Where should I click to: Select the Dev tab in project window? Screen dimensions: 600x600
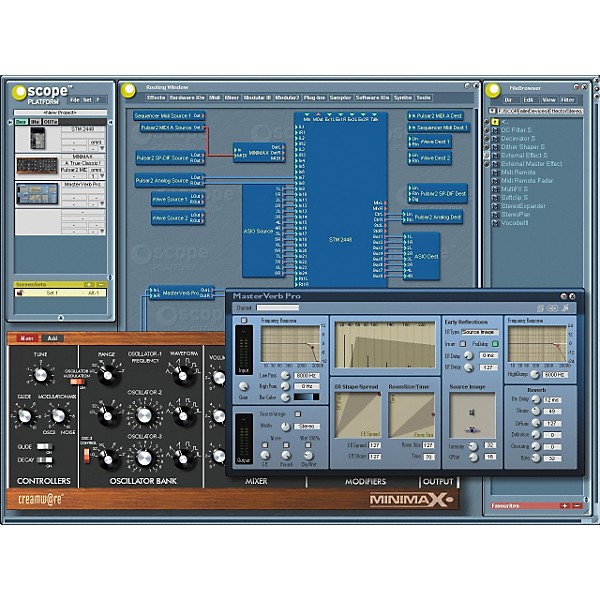click(x=21, y=122)
